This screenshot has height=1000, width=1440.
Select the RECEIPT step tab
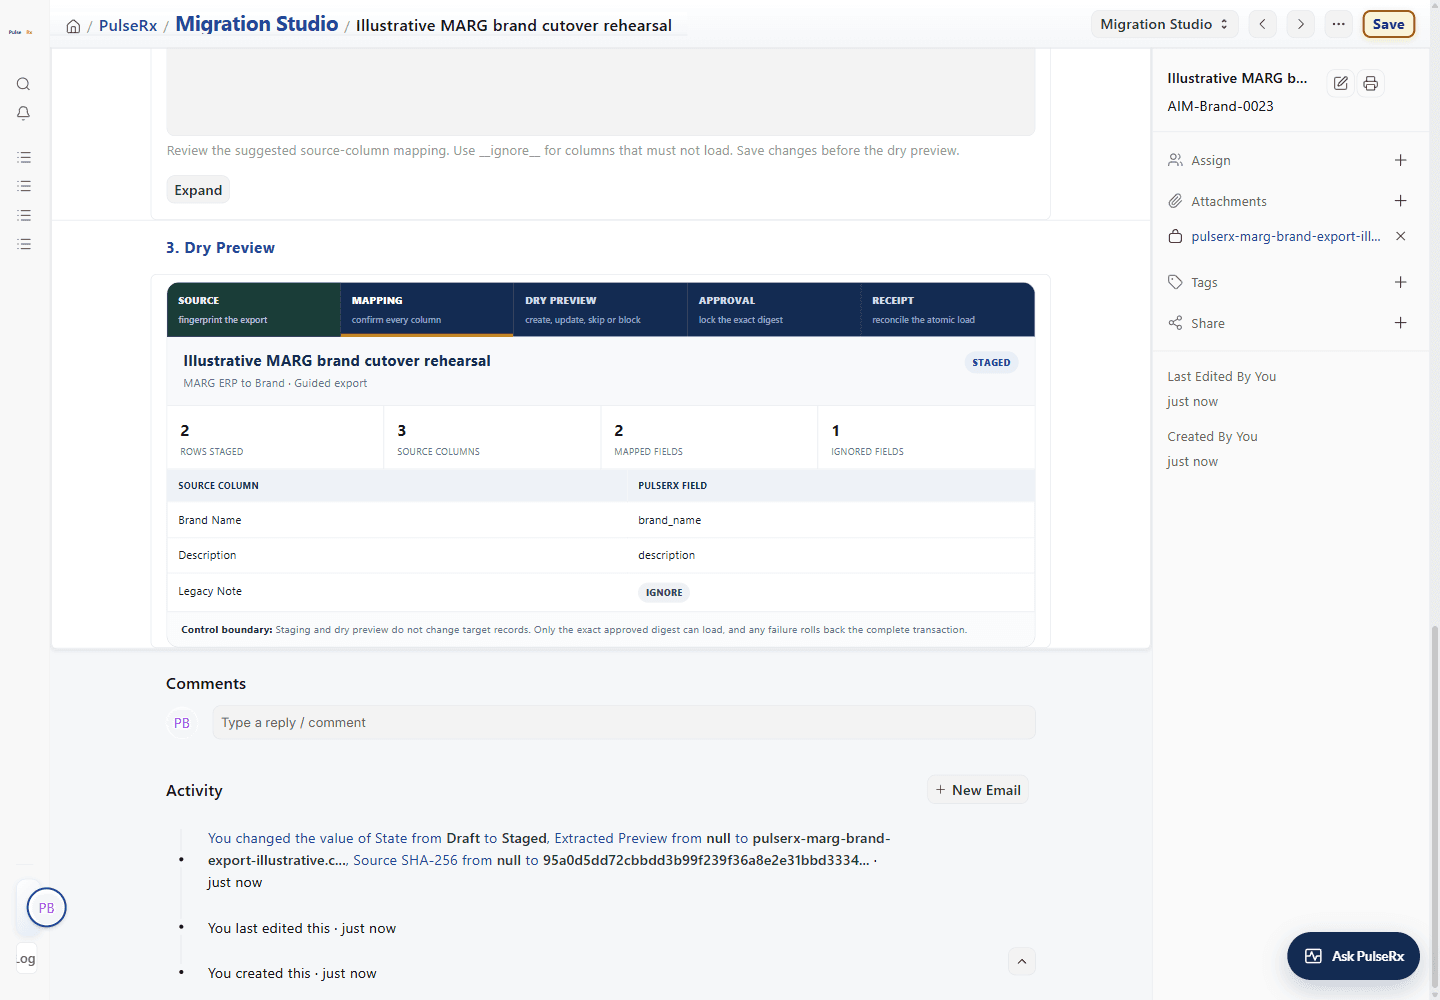point(947,310)
